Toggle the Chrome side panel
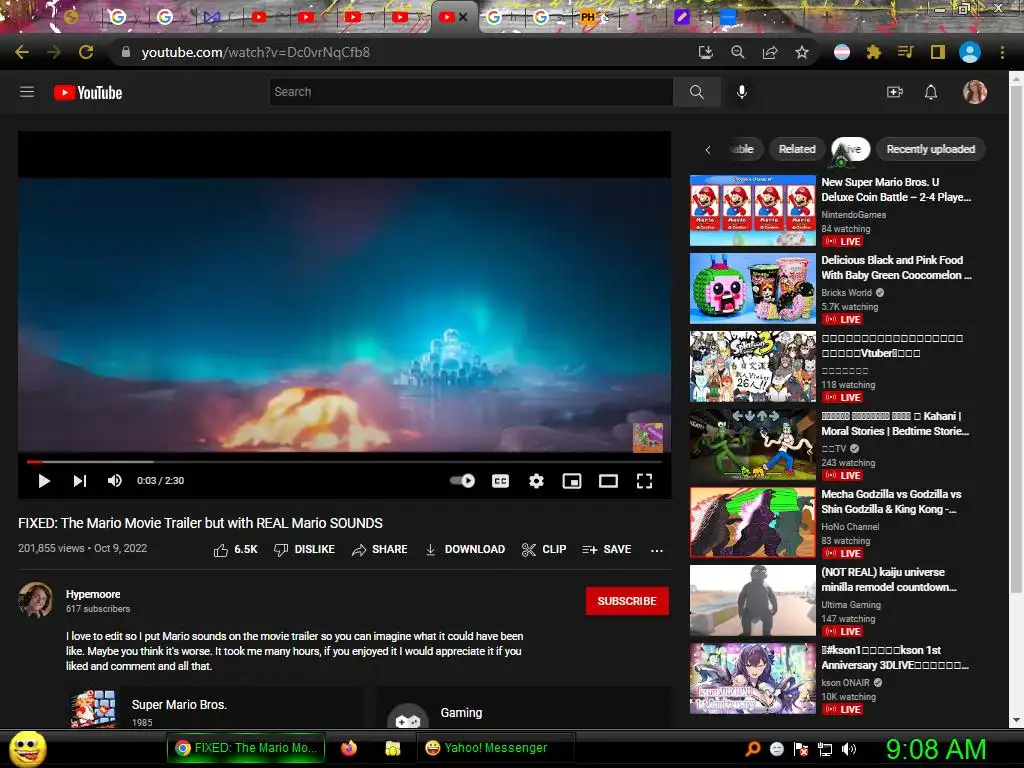 coord(938,52)
